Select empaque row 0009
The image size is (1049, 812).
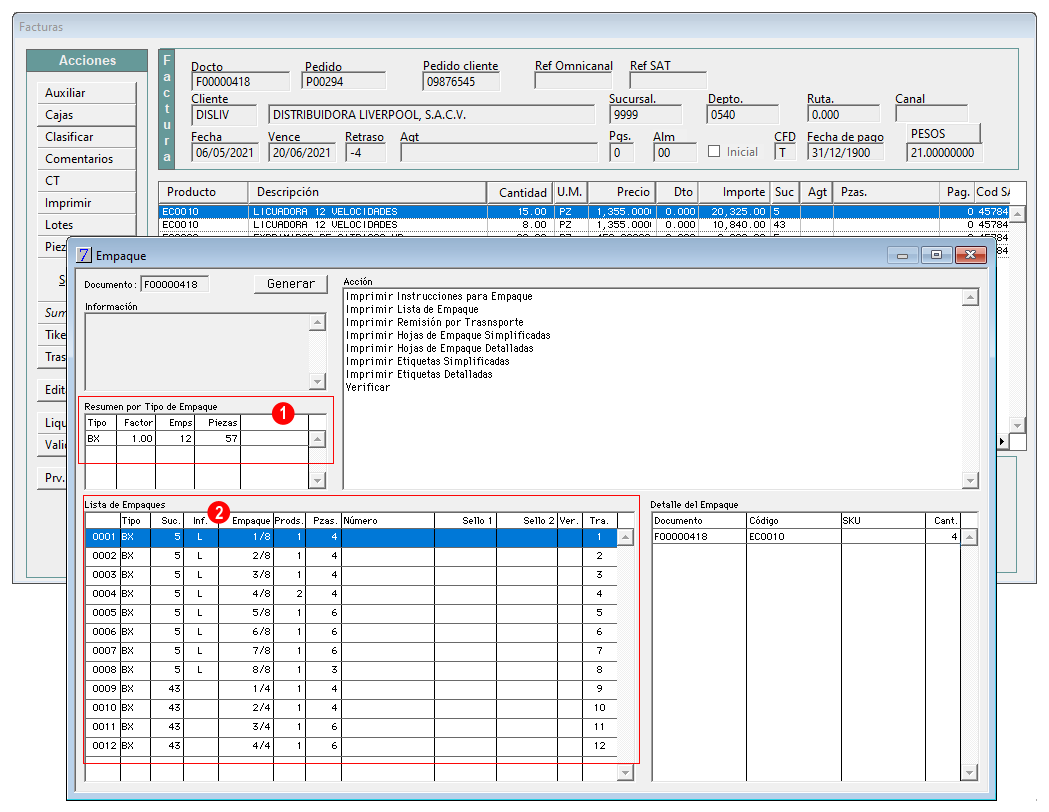351,689
